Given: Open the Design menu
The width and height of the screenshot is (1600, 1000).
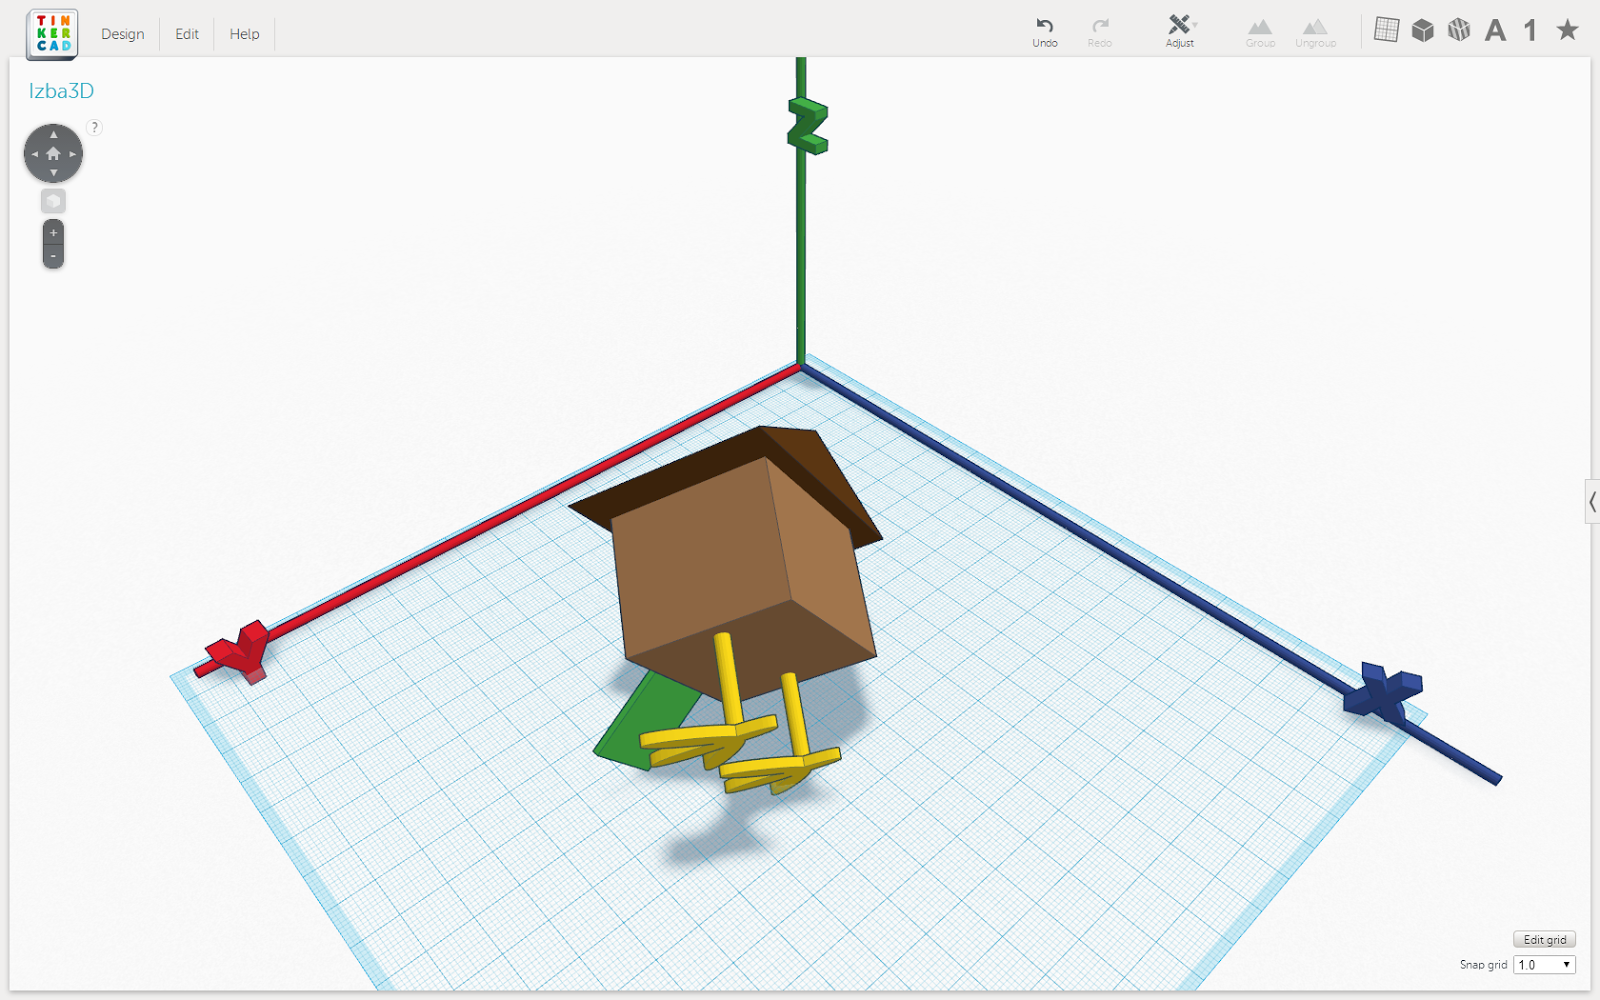Looking at the screenshot, I should click(x=122, y=34).
